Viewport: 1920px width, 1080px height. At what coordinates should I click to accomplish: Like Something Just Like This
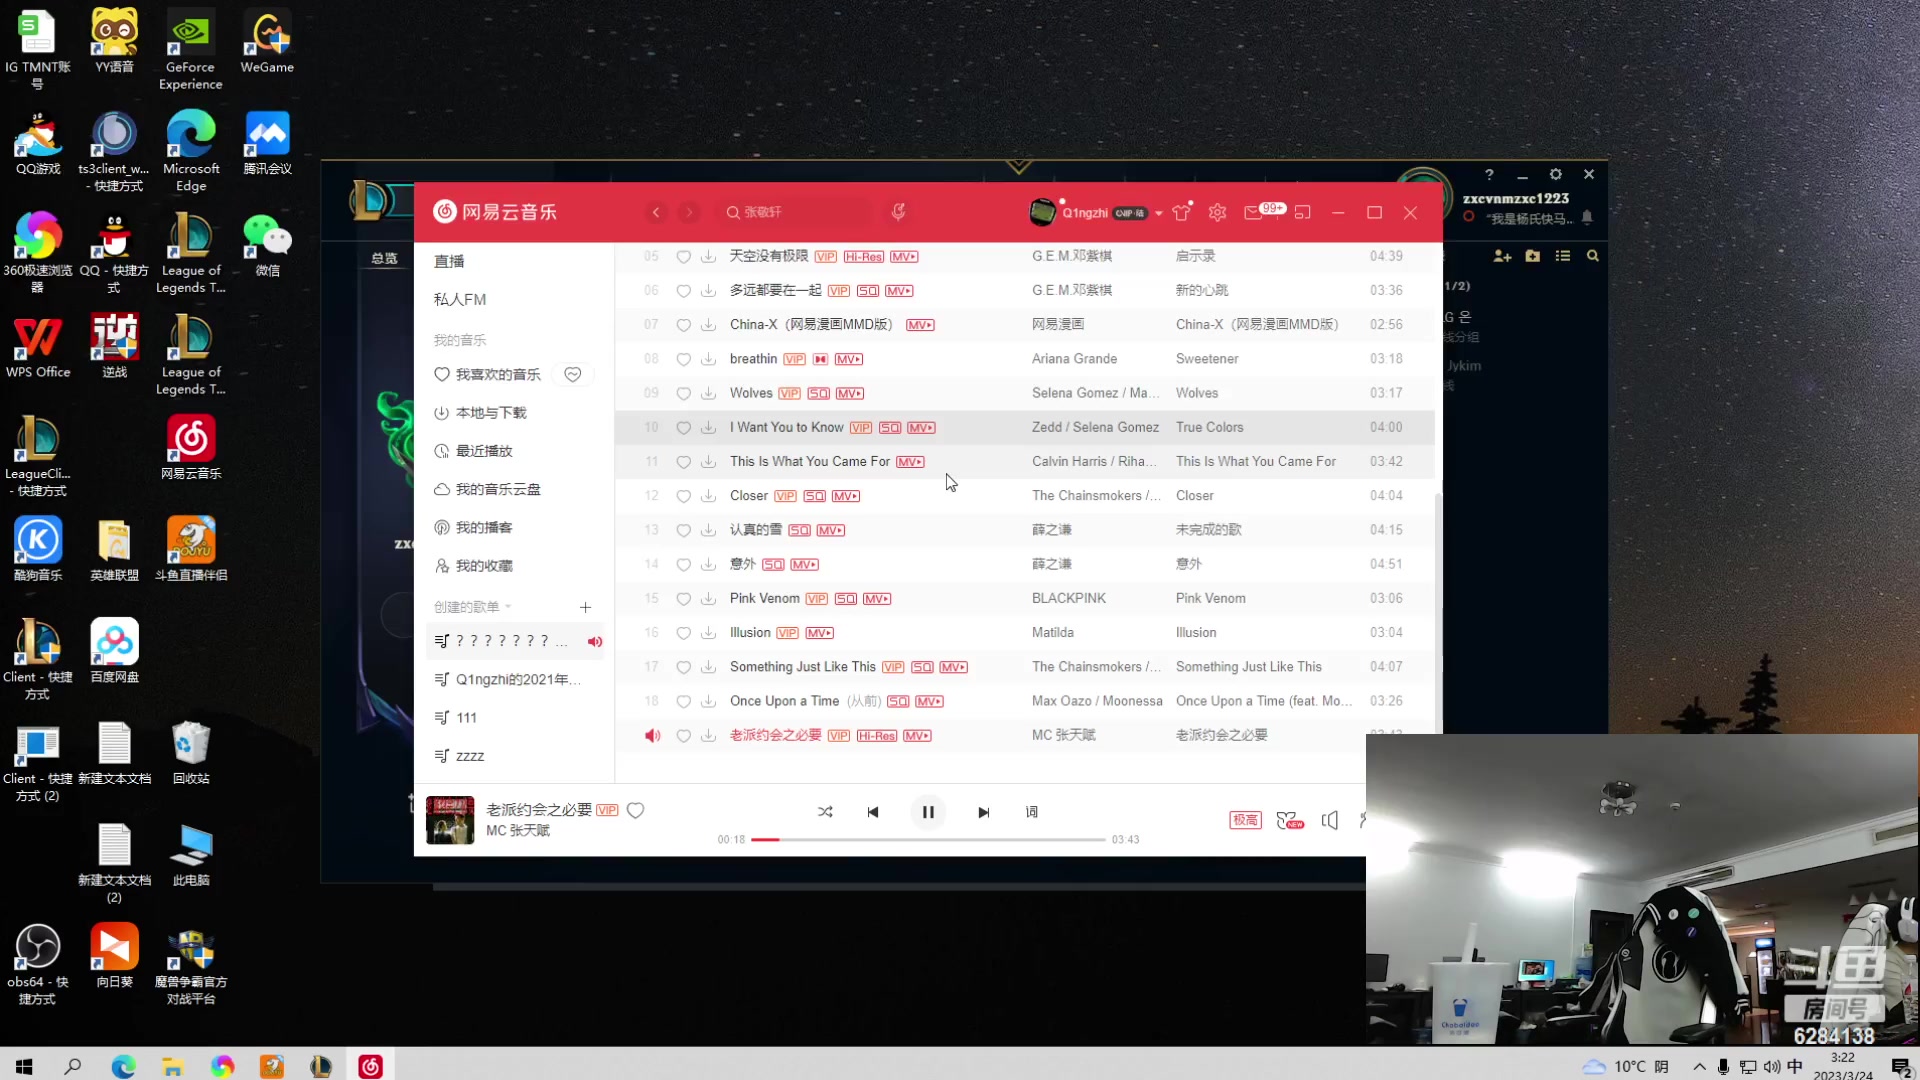pyautogui.click(x=684, y=667)
